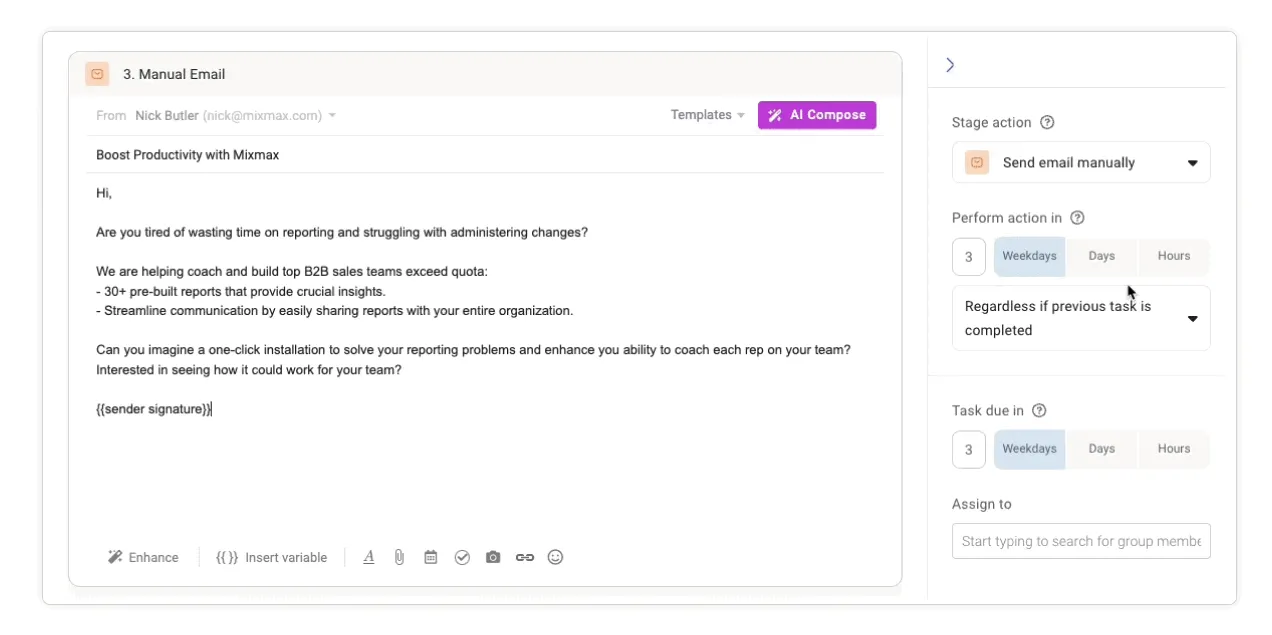Open the Regardless if previous task dropdown
The width and height of the screenshot is (1272, 635).
pyautogui.click(x=1081, y=318)
